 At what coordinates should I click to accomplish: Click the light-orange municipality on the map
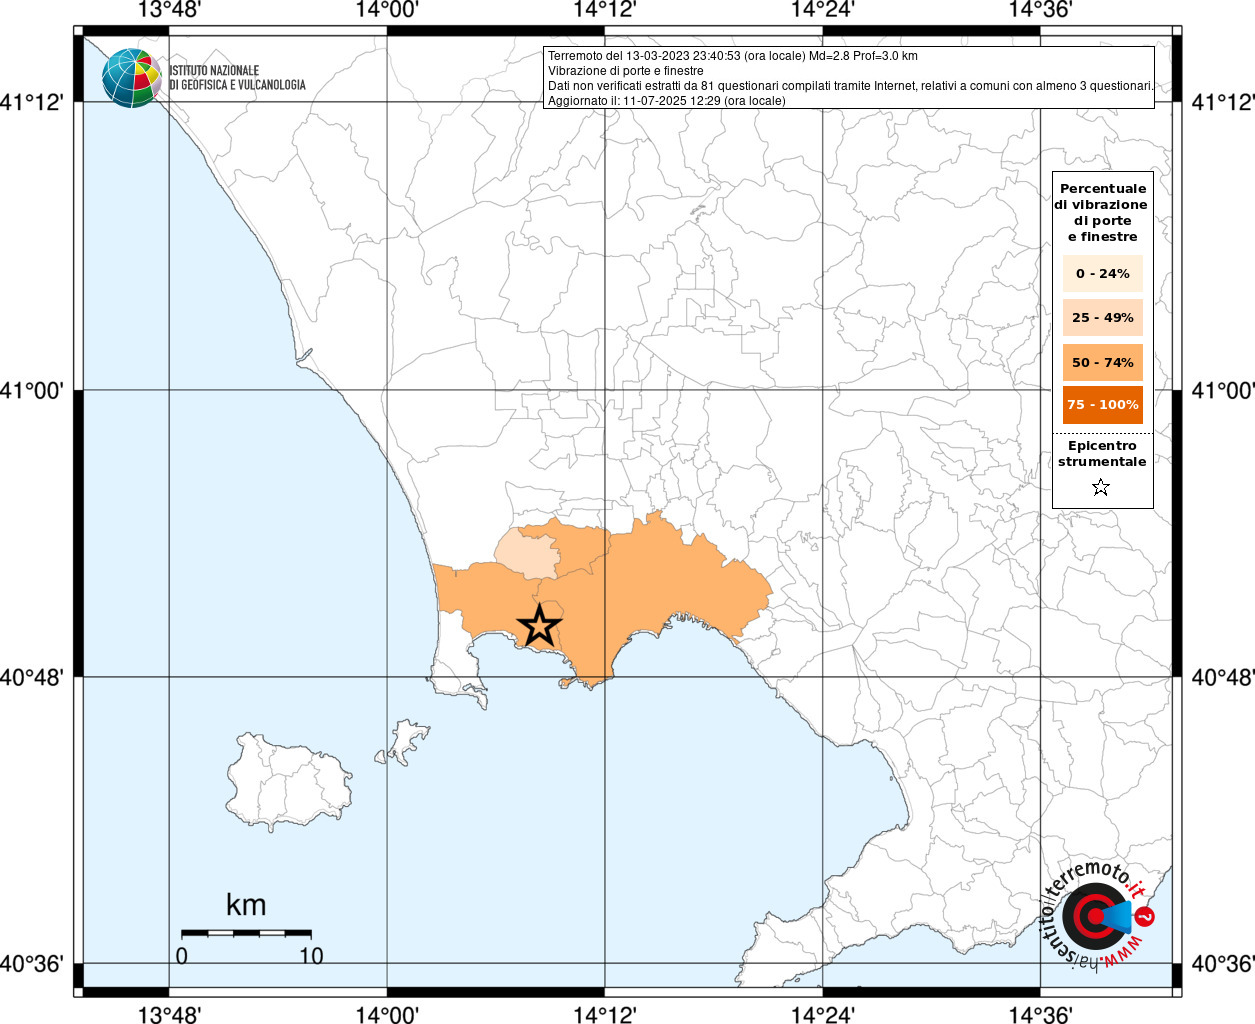[x=527, y=554]
